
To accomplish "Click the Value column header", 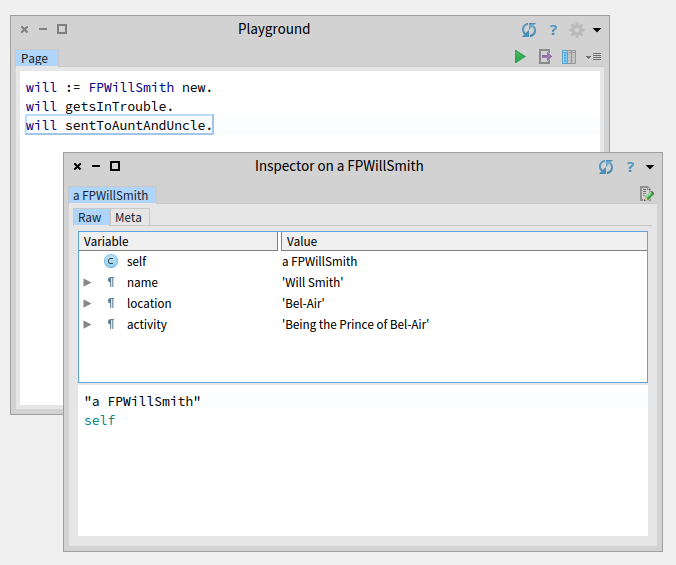I will coord(464,241).
